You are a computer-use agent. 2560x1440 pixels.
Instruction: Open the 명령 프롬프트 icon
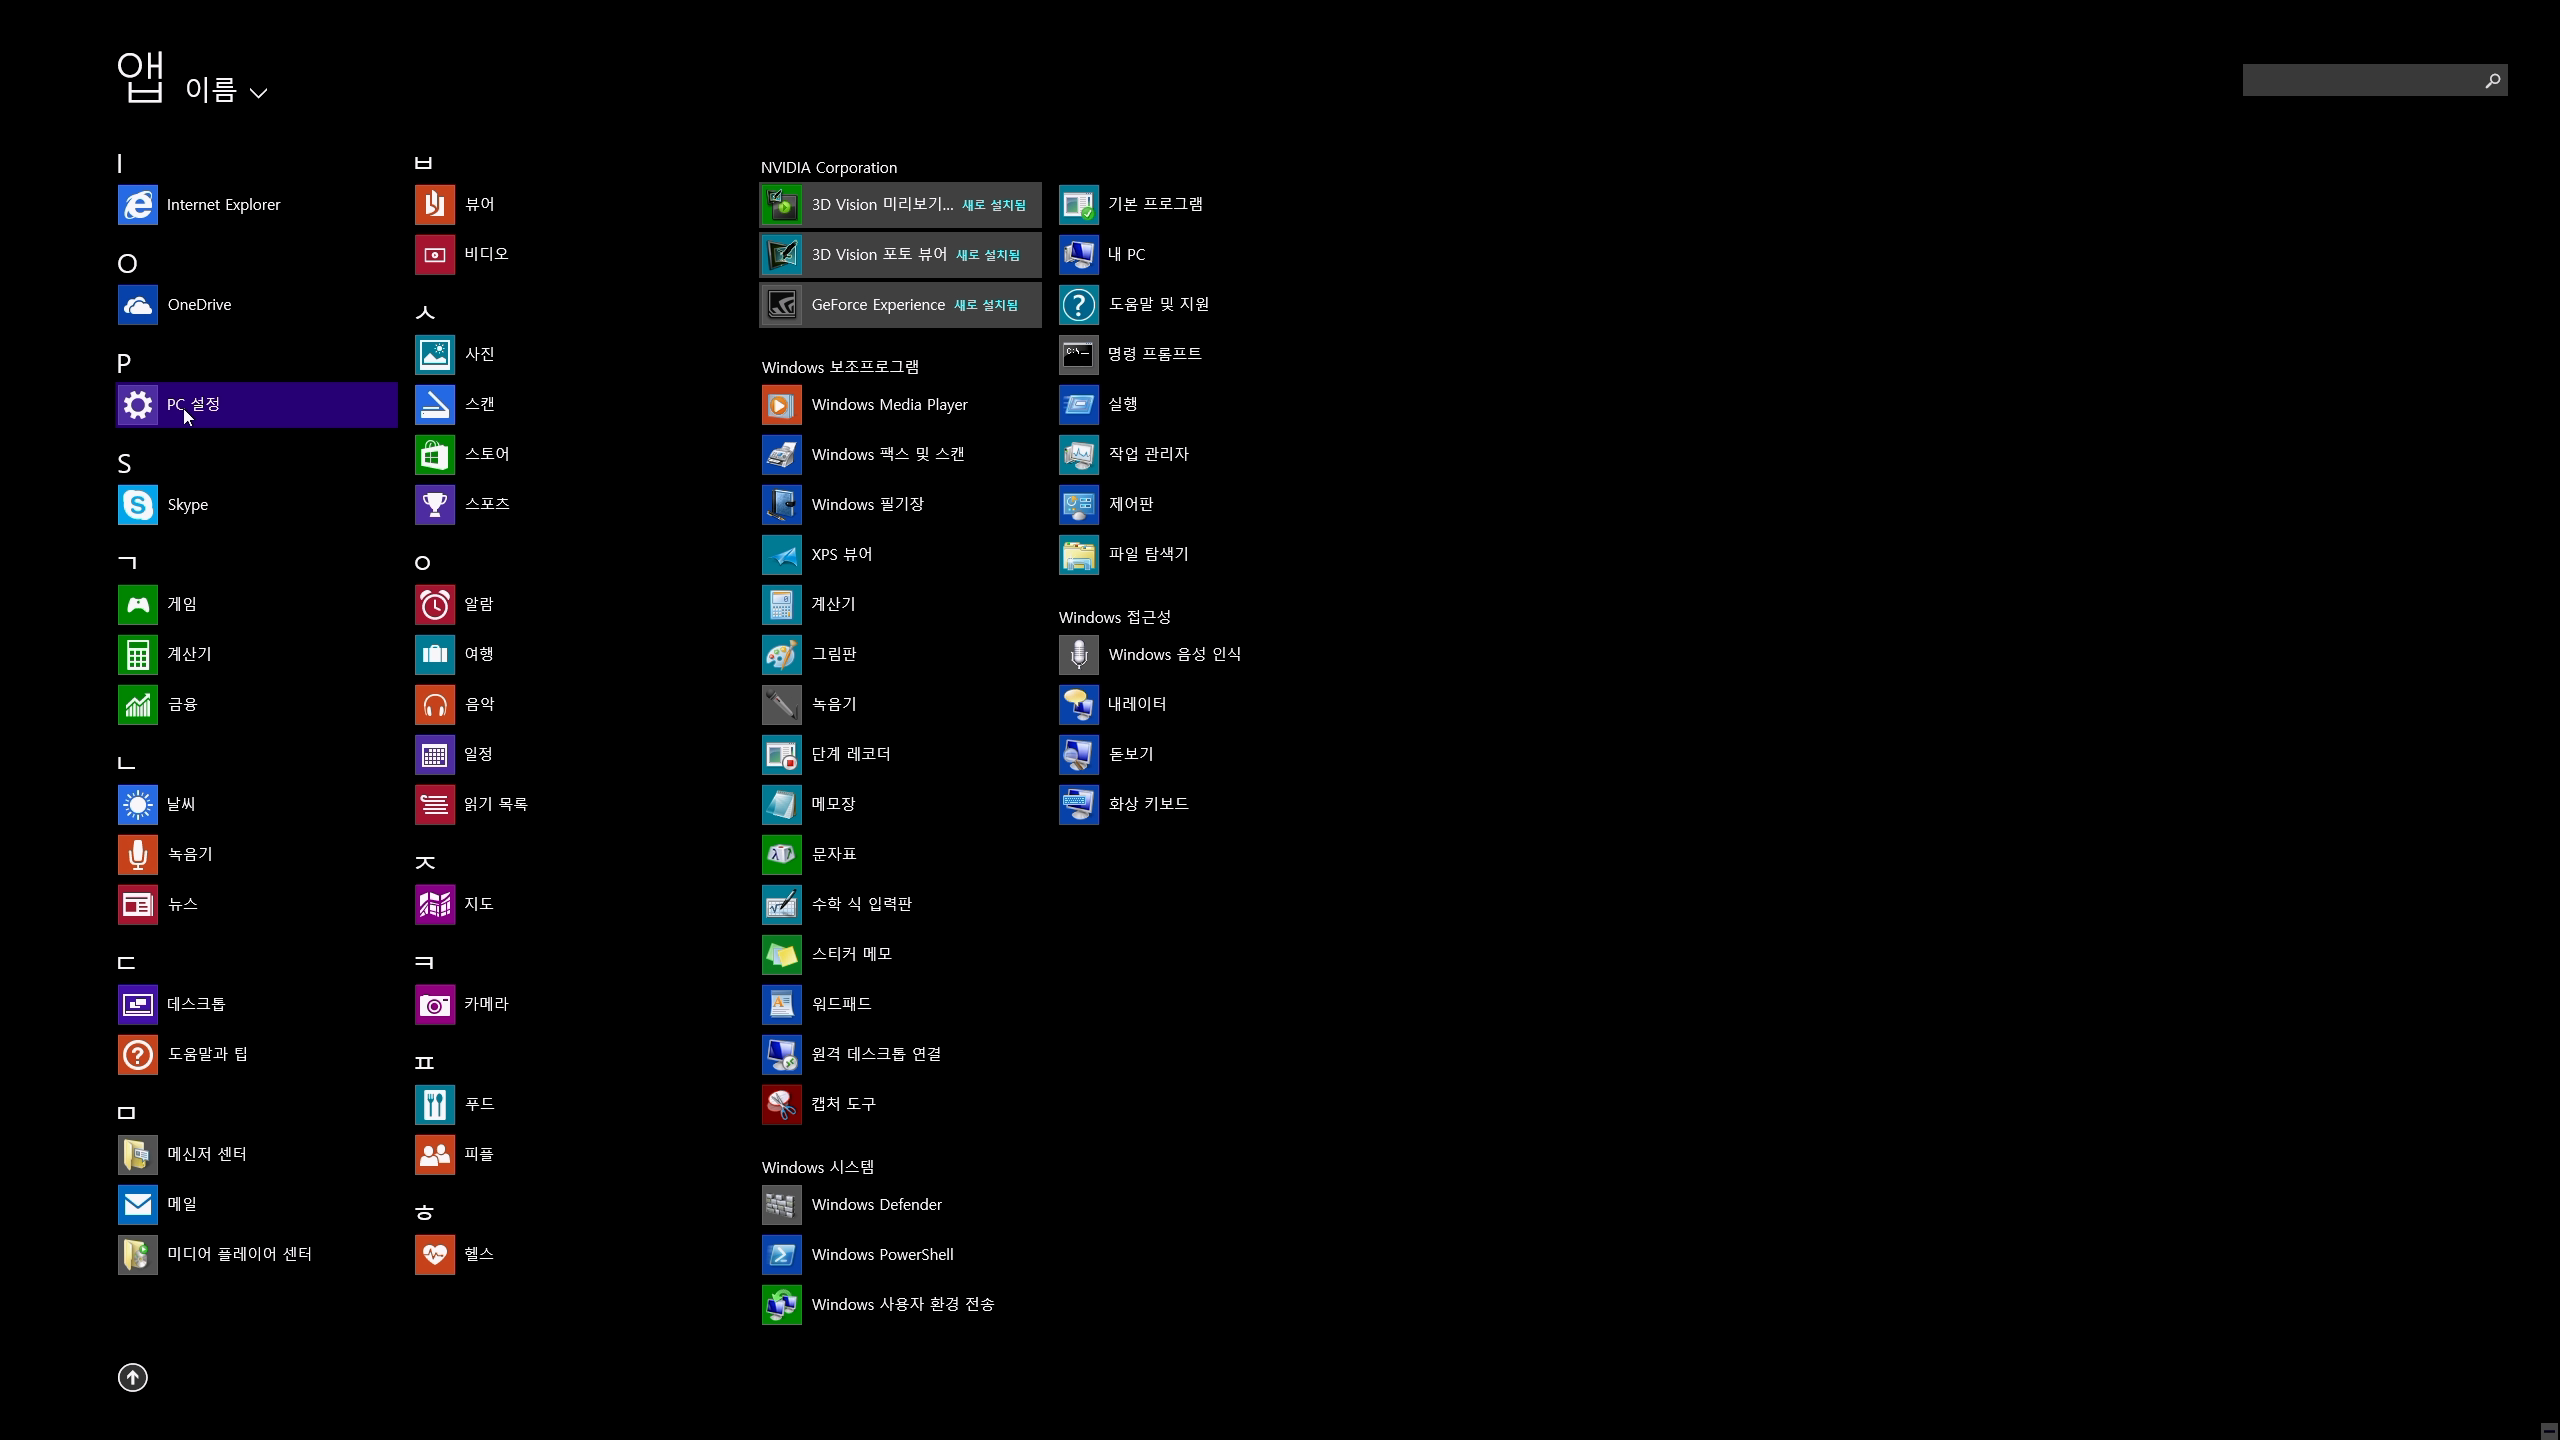click(1079, 355)
